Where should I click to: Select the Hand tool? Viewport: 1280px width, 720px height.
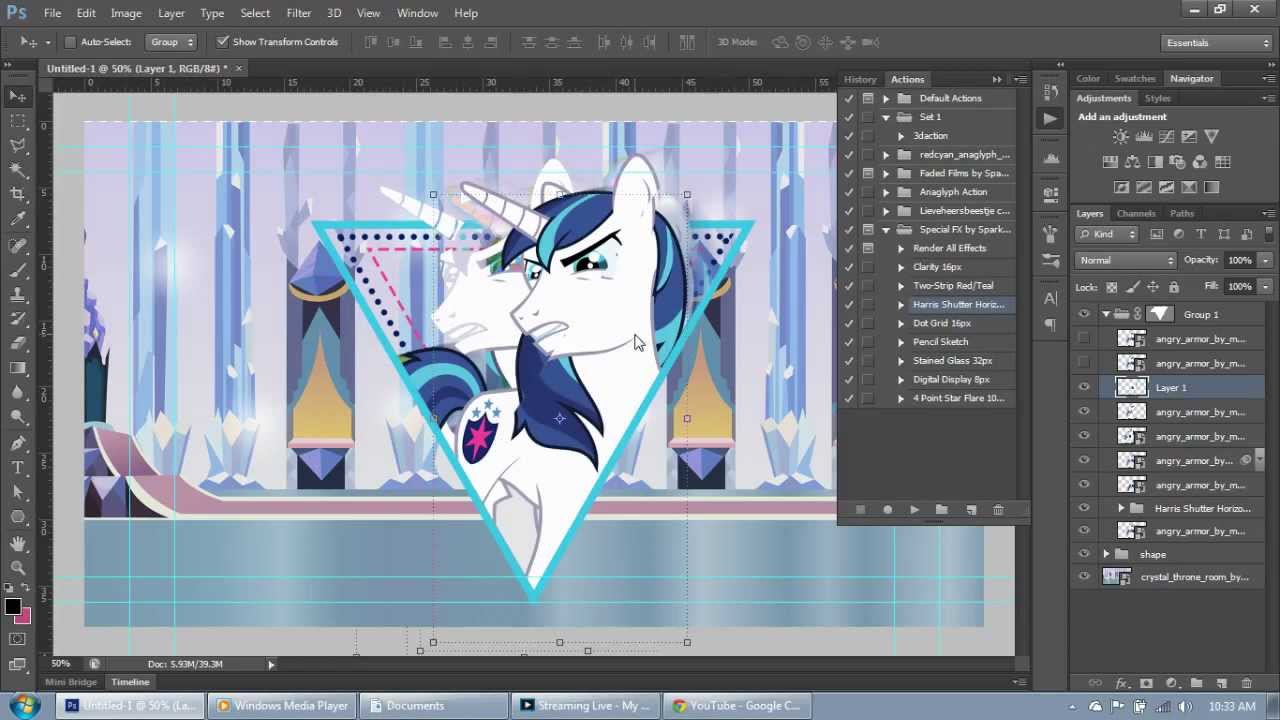18,543
